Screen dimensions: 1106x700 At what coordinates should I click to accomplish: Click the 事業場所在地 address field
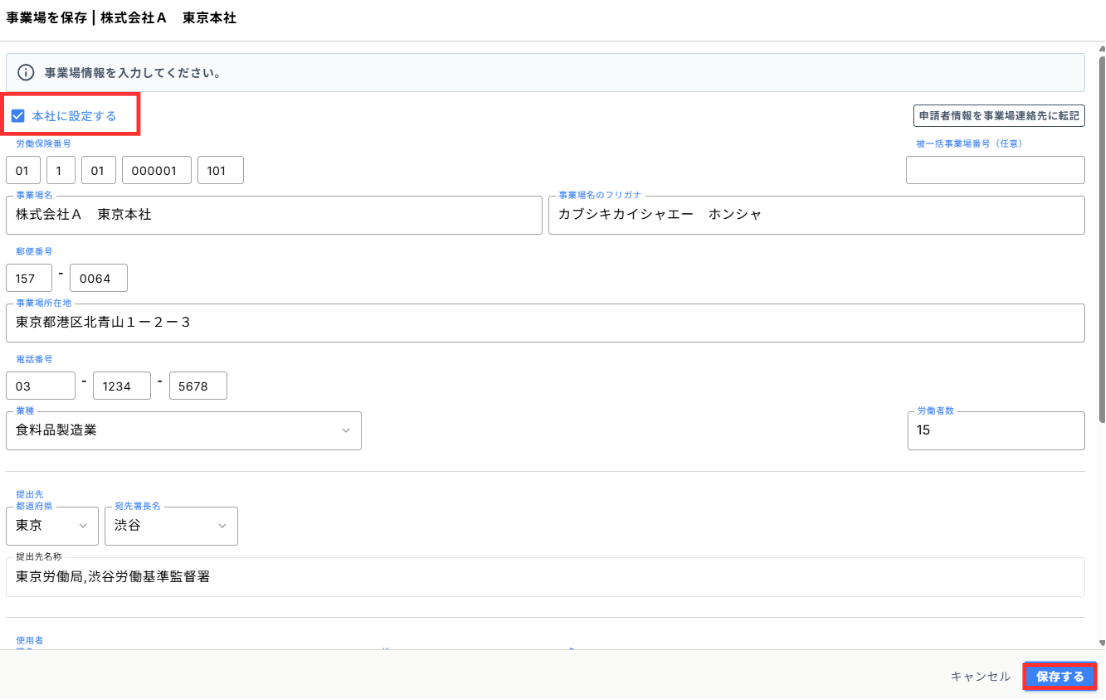tap(545, 323)
